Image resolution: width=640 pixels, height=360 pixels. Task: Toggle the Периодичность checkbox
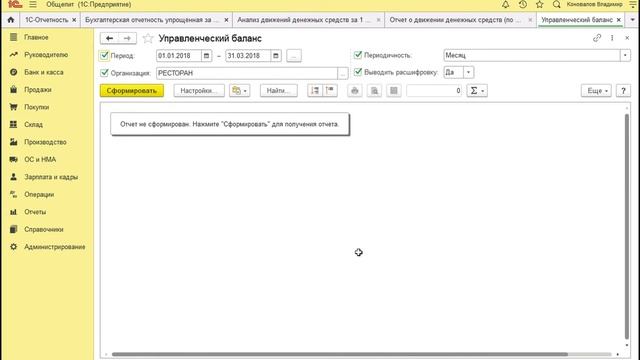pyautogui.click(x=358, y=55)
